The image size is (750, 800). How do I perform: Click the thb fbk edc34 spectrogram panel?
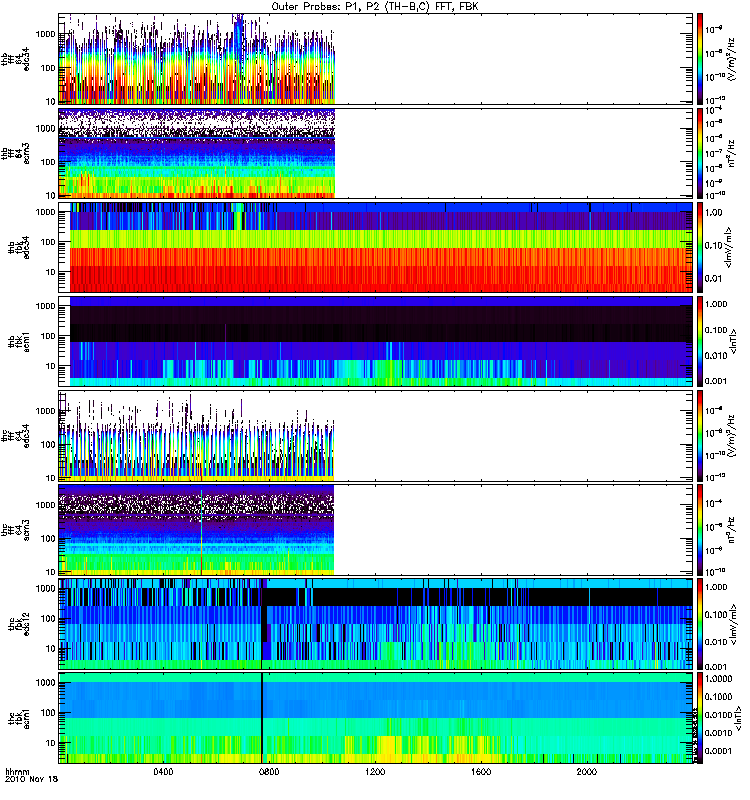[376, 247]
